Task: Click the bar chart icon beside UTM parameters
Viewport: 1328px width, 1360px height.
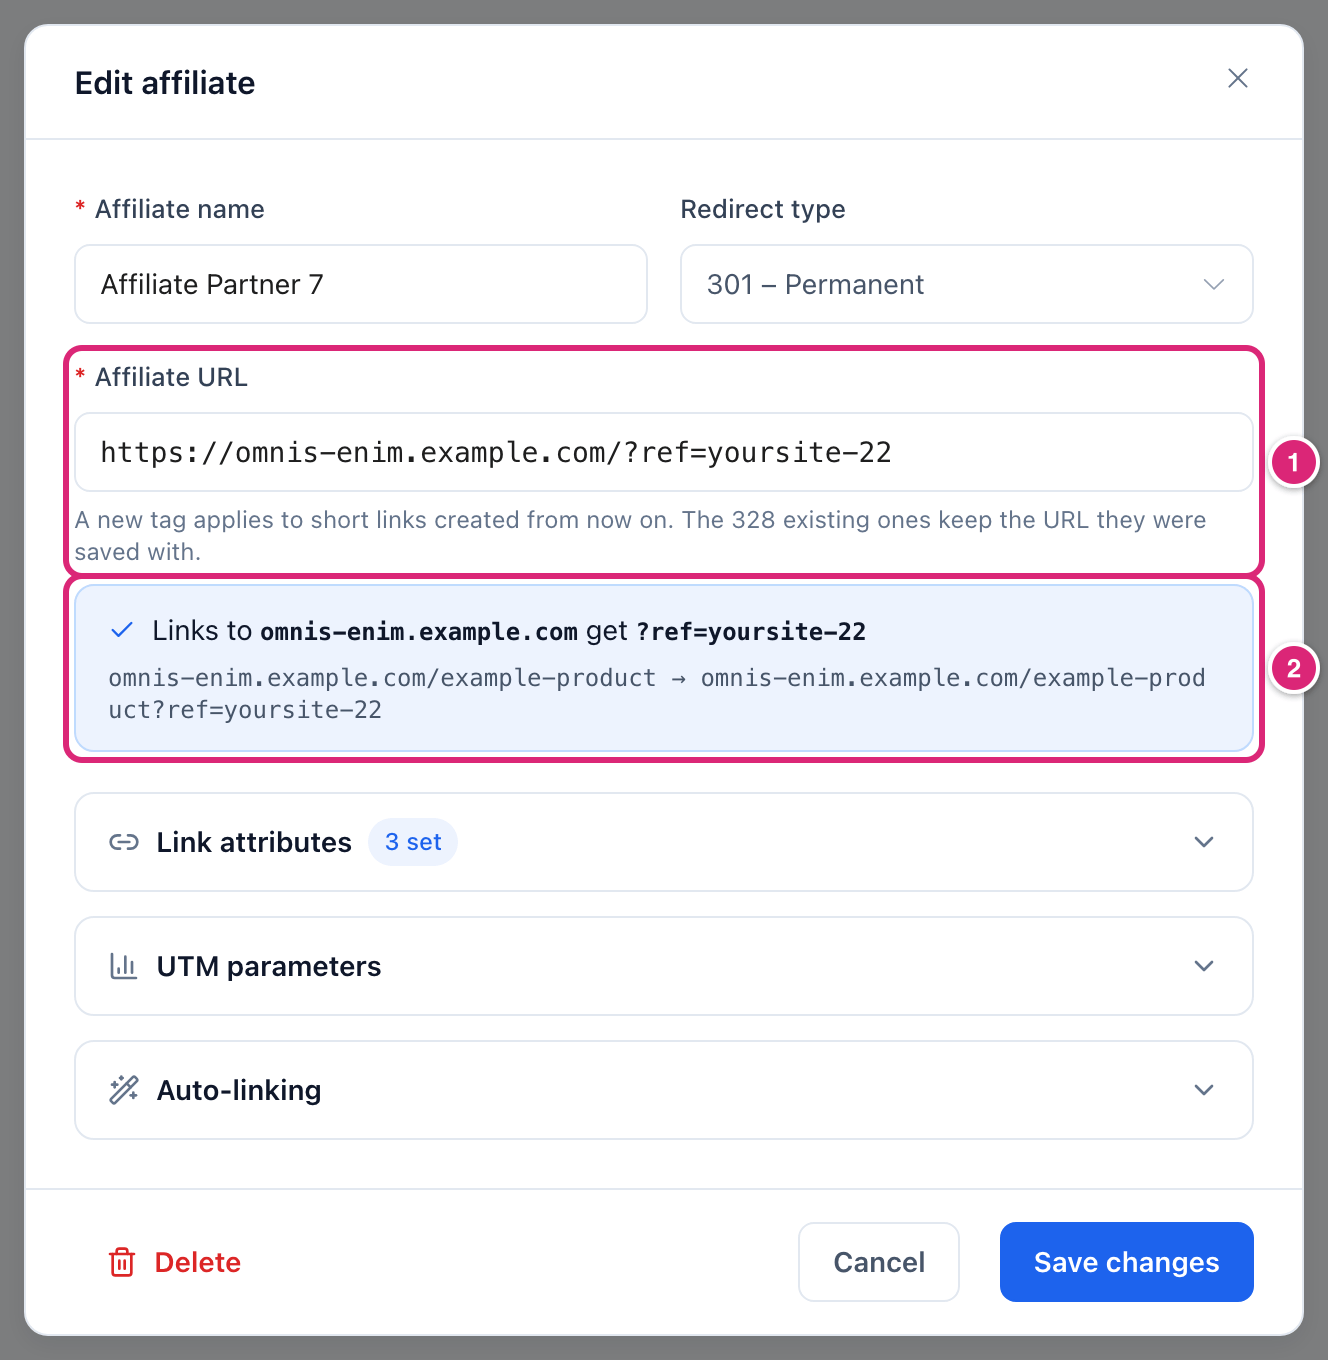Action: point(124,966)
